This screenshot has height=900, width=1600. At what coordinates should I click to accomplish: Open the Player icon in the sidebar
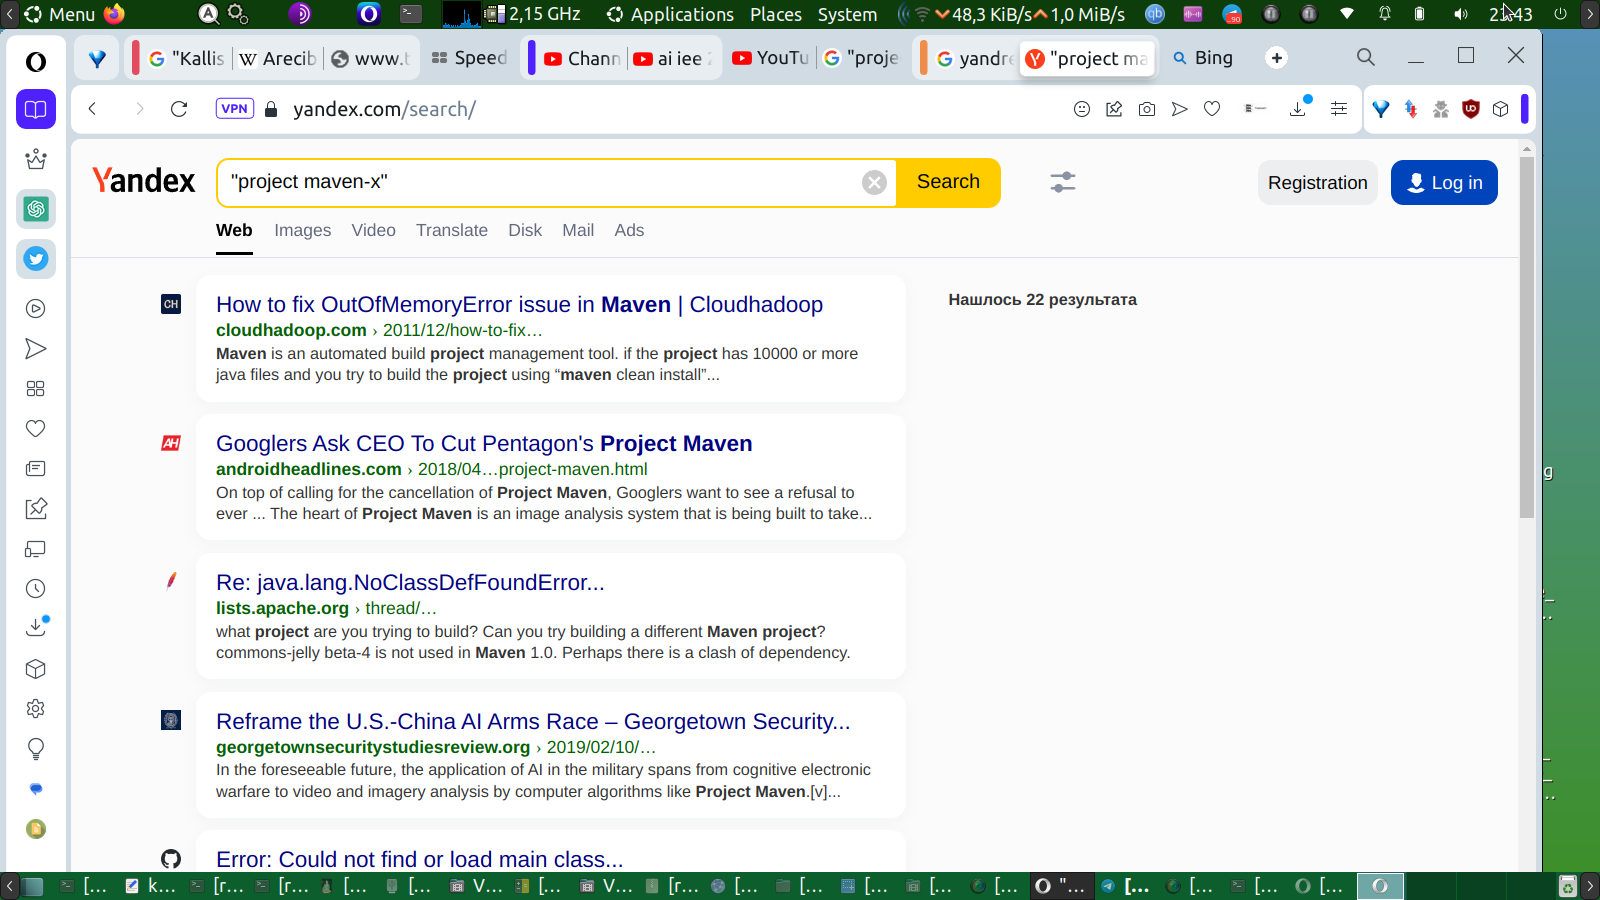tap(36, 309)
